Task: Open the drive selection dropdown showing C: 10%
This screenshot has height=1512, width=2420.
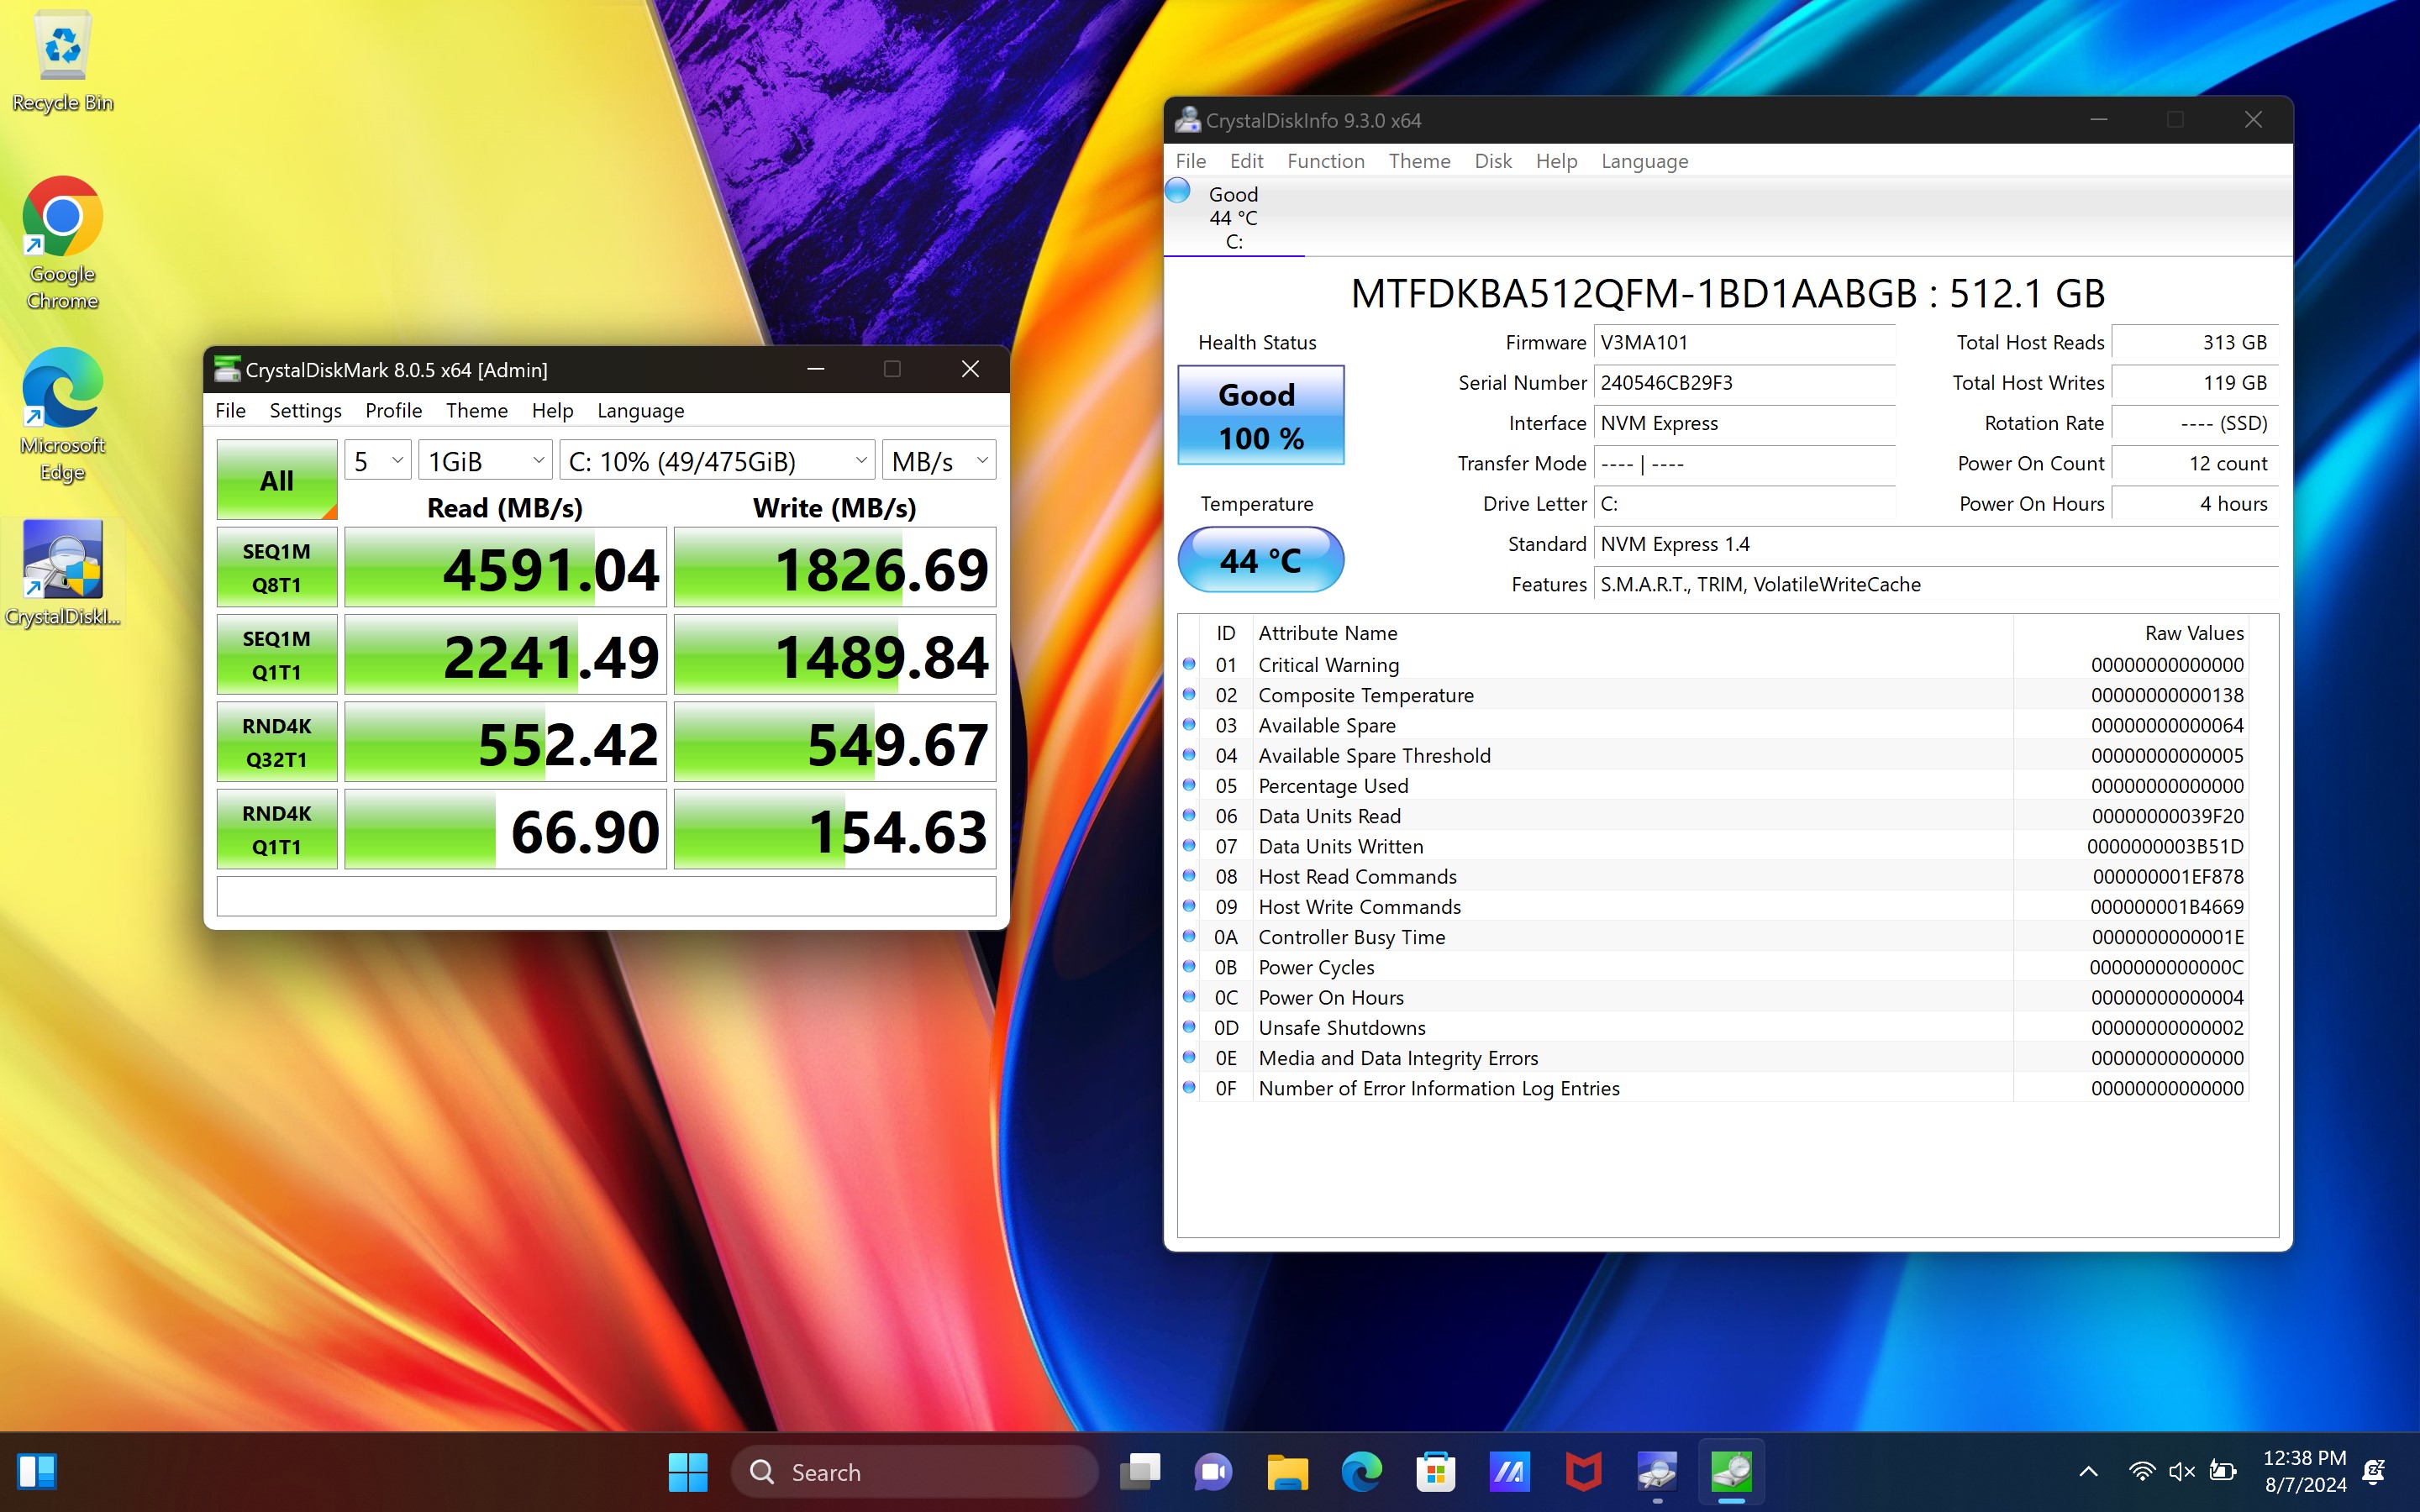Action: (714, 459)
